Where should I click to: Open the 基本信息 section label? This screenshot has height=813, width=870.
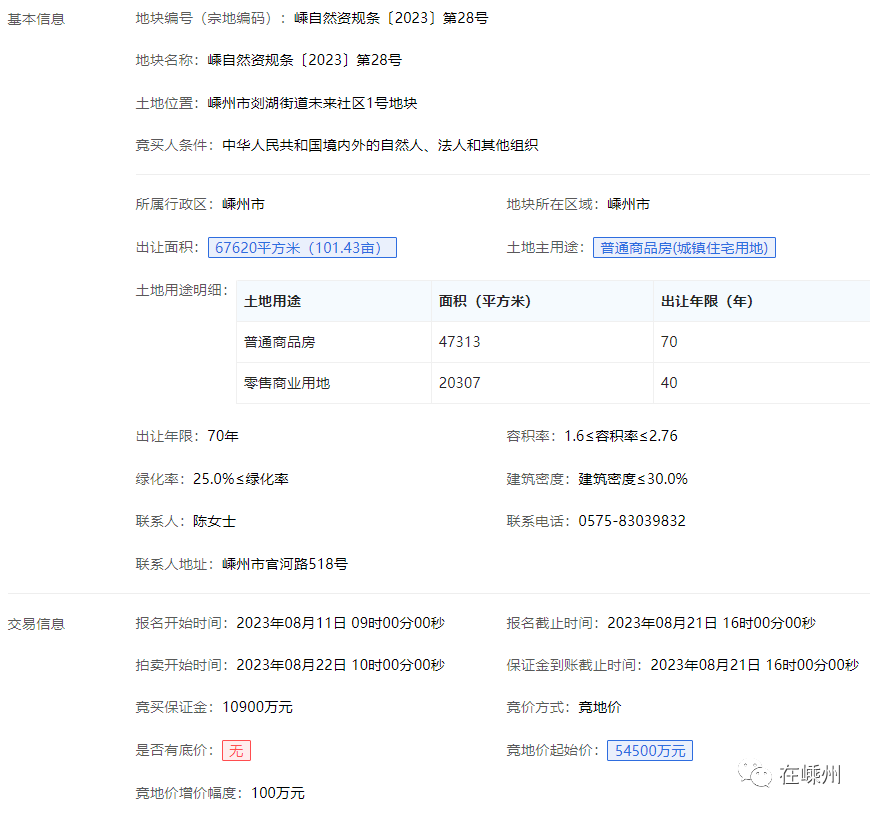(36, 19)
